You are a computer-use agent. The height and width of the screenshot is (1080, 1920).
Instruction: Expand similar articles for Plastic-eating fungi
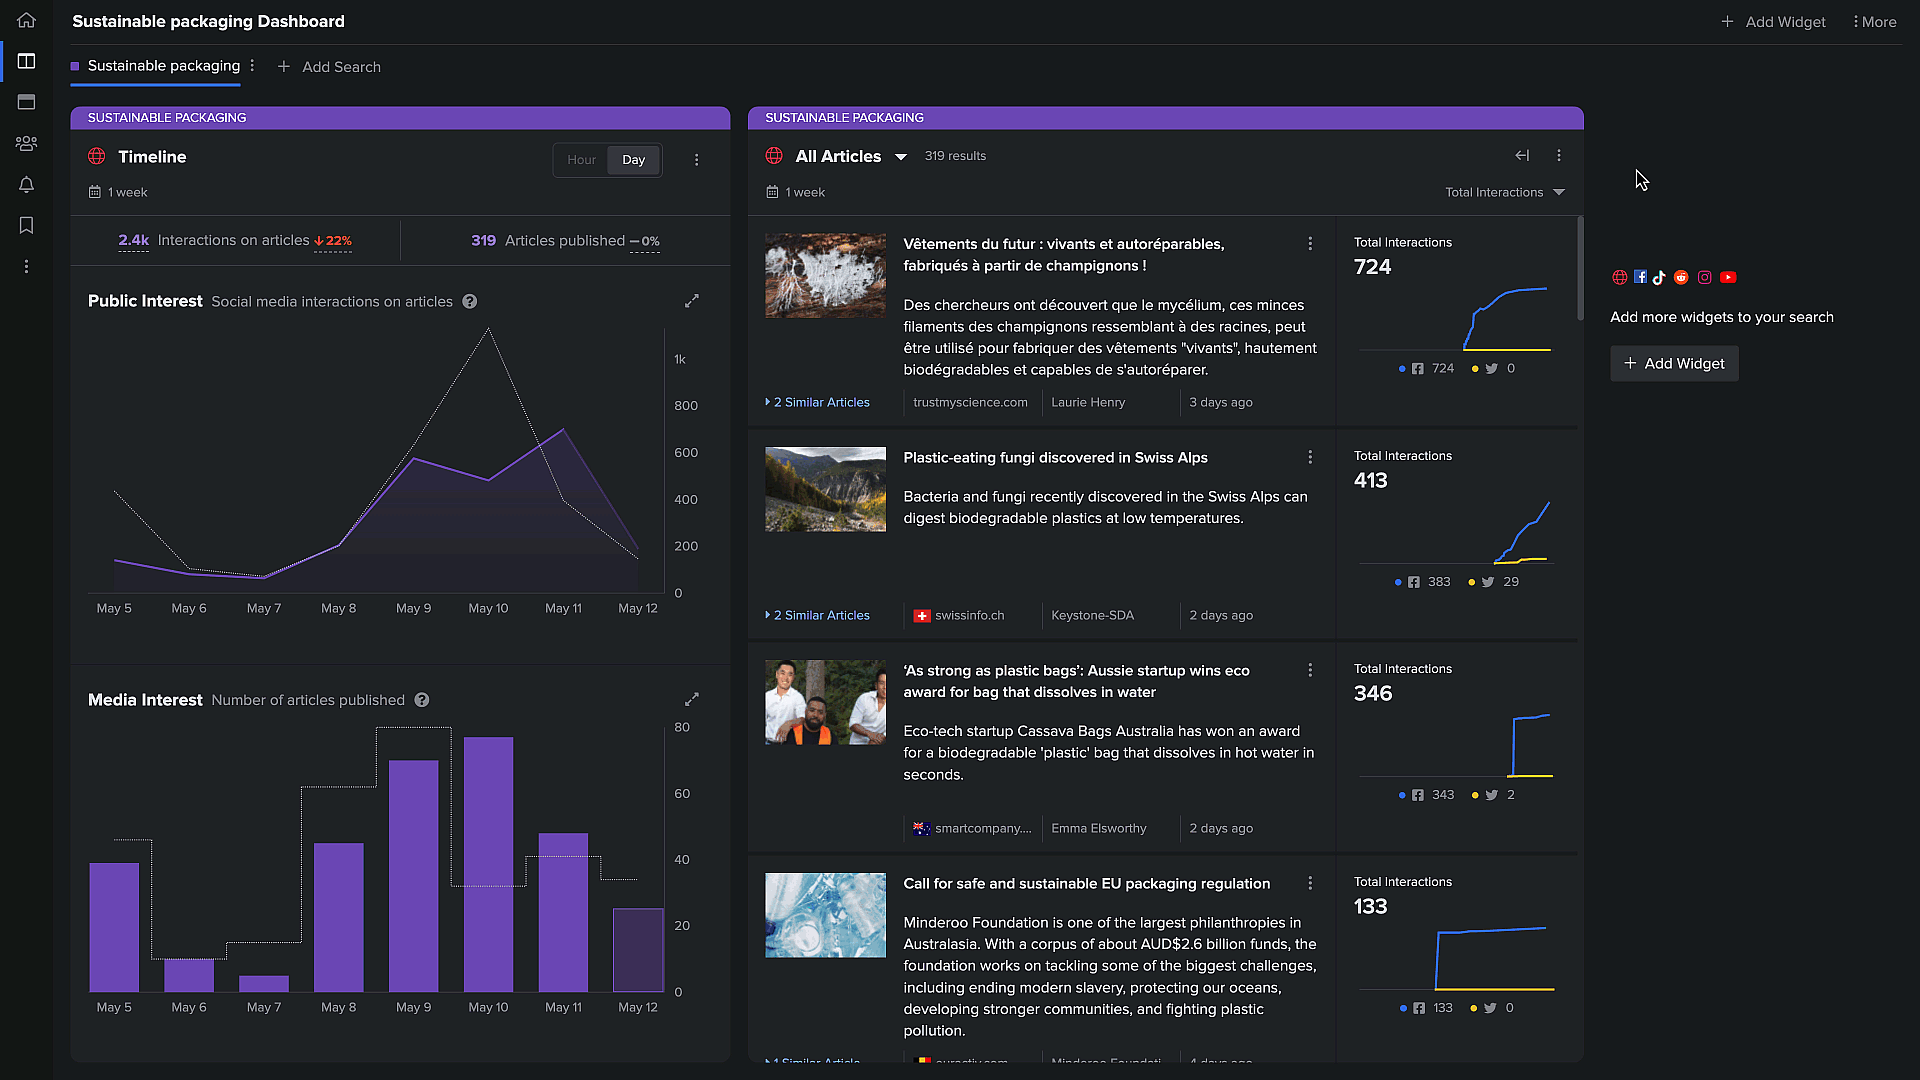(x=817, y=615)
